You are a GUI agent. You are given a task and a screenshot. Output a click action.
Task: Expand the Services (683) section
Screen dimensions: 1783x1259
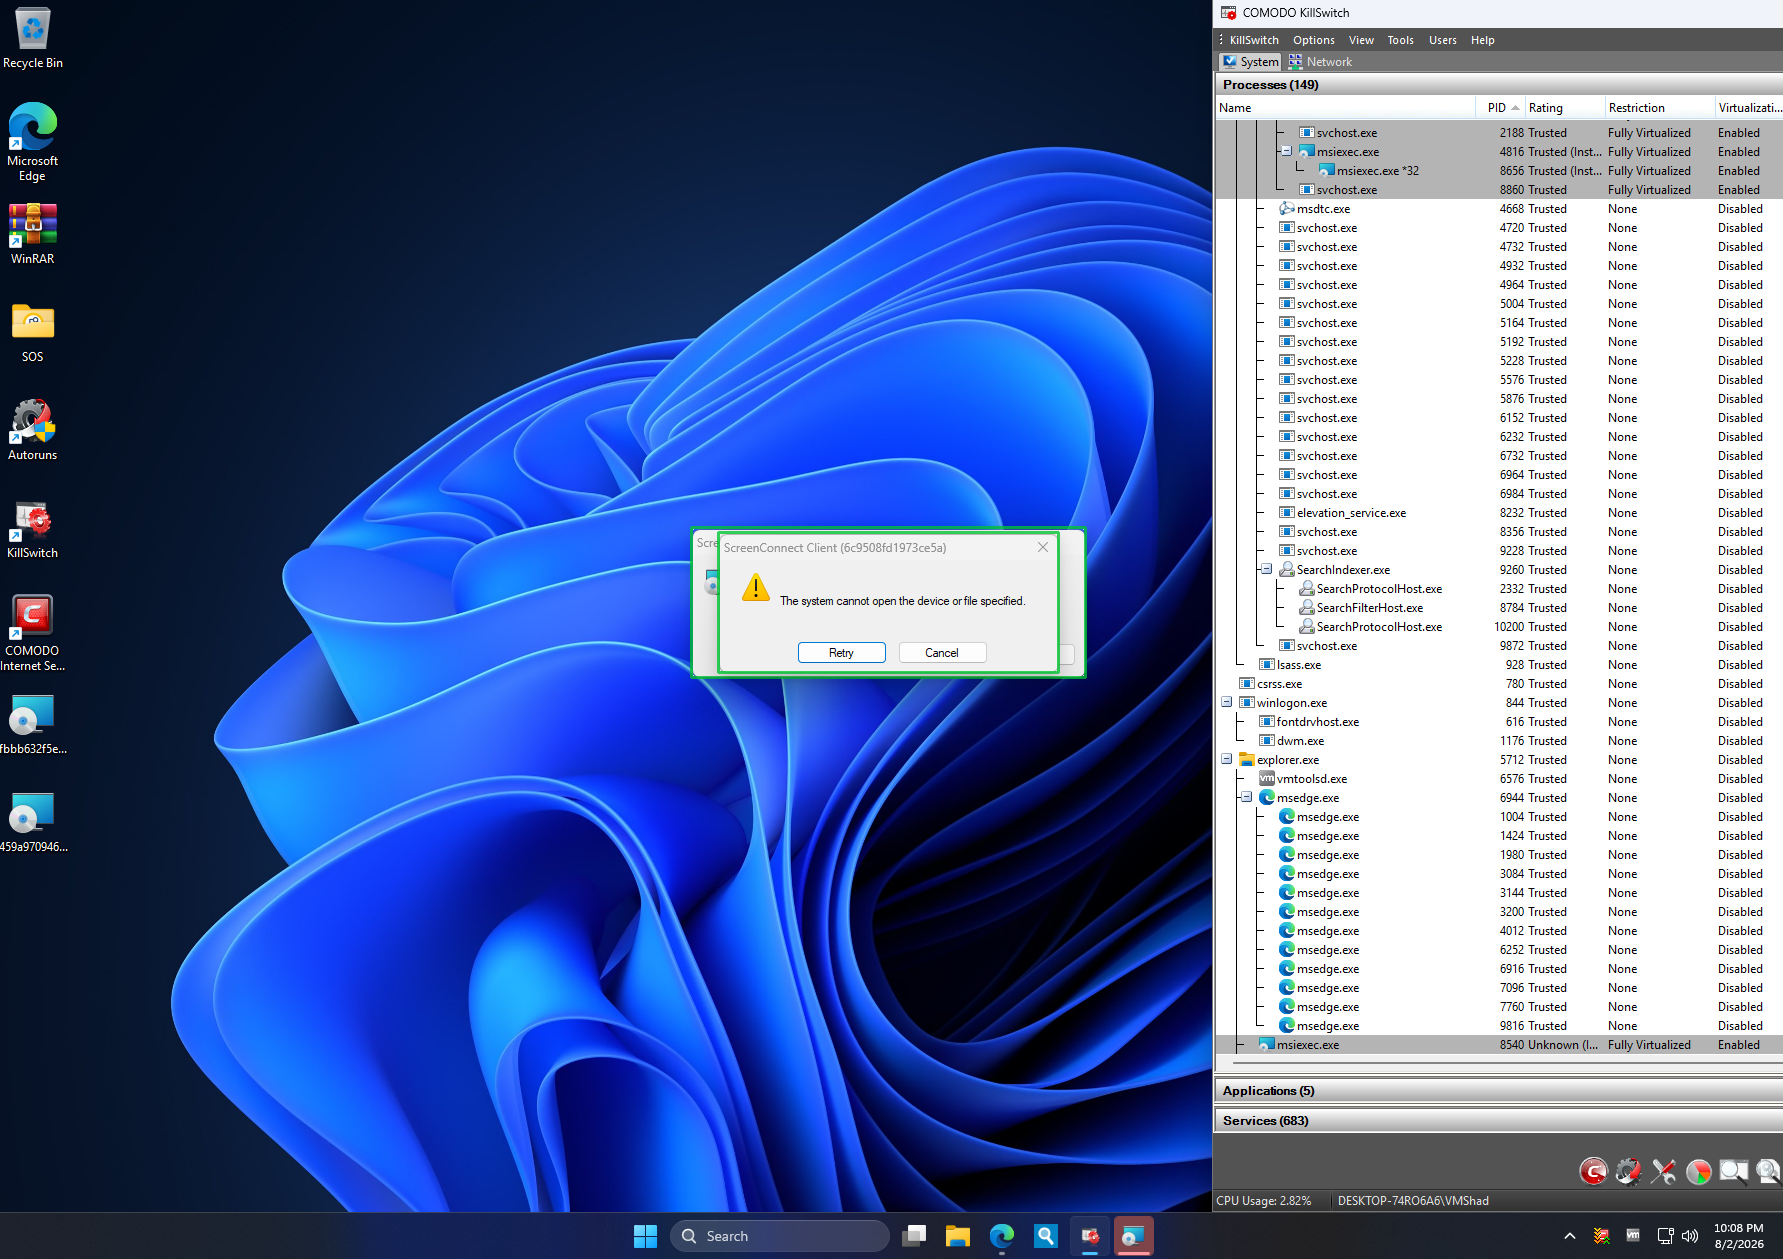1498,1120
